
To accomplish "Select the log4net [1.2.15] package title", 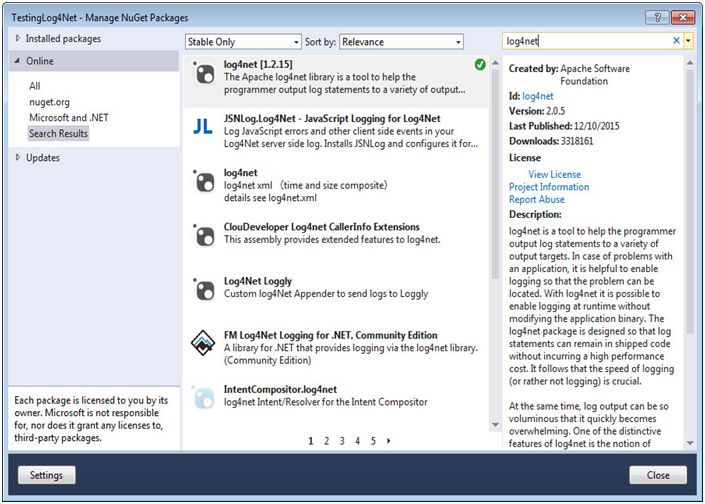I will tap(258, 64).
